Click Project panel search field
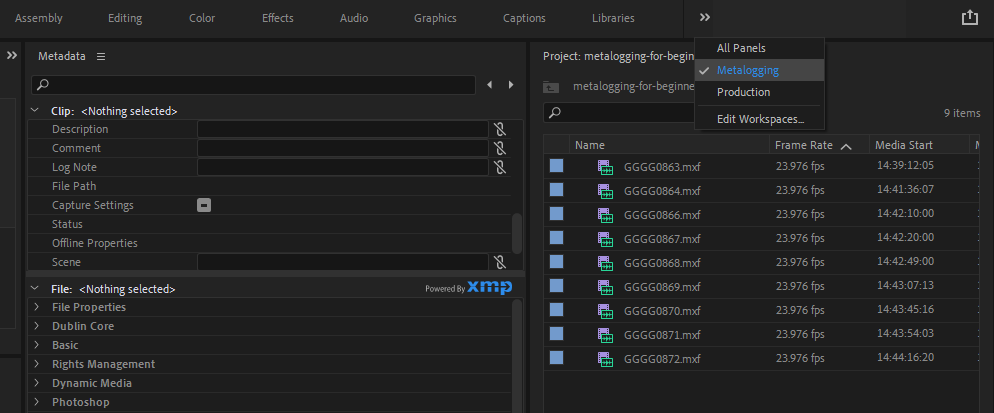This screenshot has width=994, height=413. [x=619, y=113]
